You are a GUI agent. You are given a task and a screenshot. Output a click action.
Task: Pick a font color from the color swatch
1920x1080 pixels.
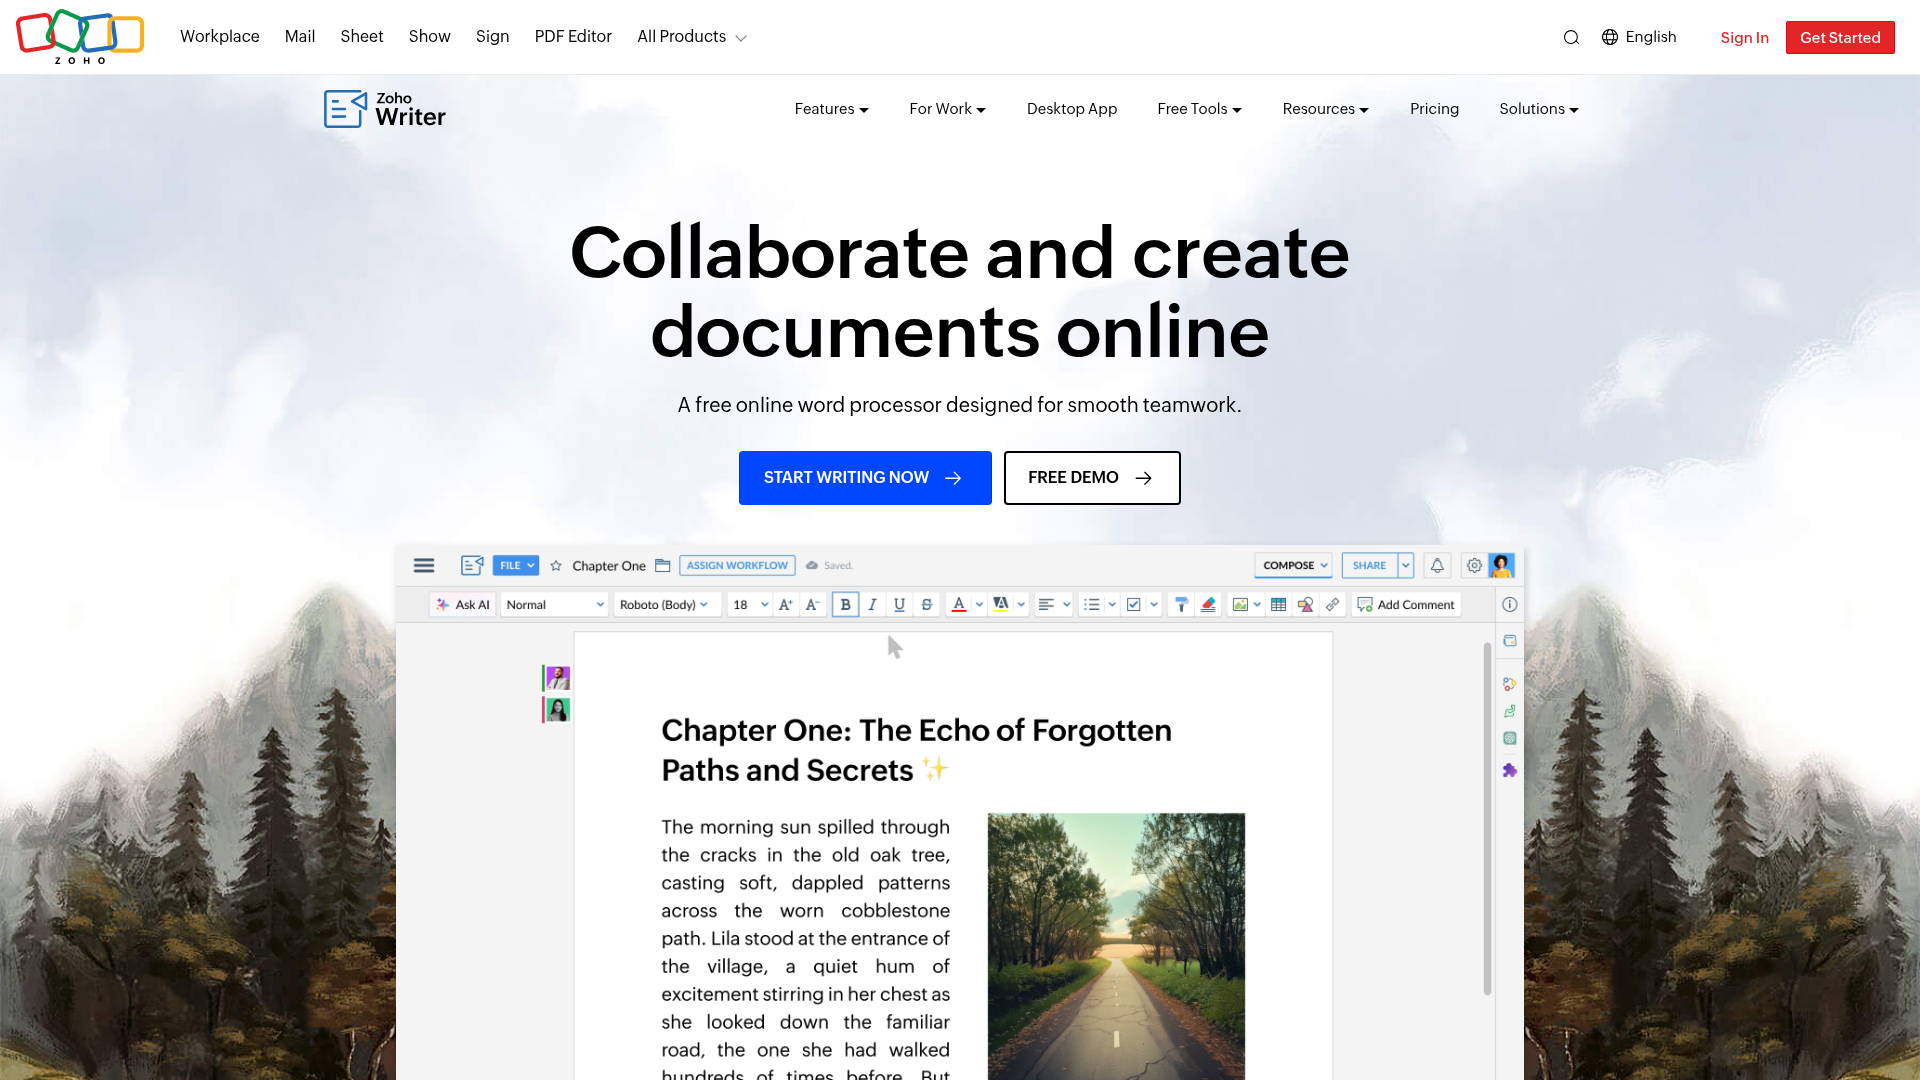pyautogui.click(x=960, y=604)
